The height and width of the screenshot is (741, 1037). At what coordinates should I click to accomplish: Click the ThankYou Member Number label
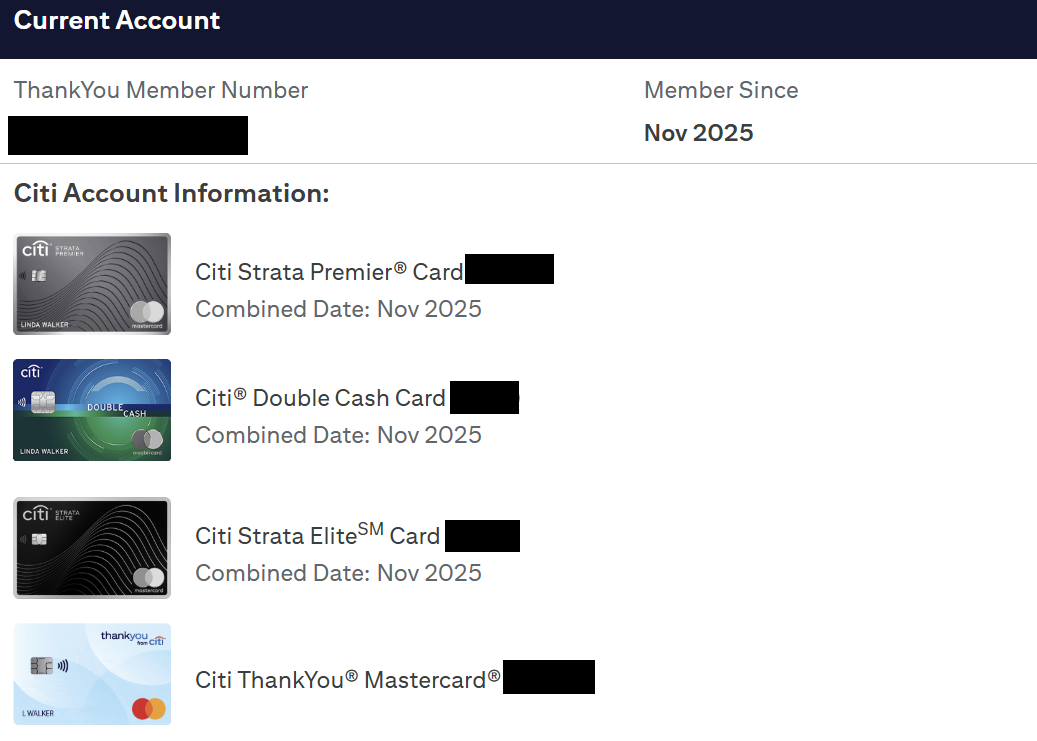point(161,90)
